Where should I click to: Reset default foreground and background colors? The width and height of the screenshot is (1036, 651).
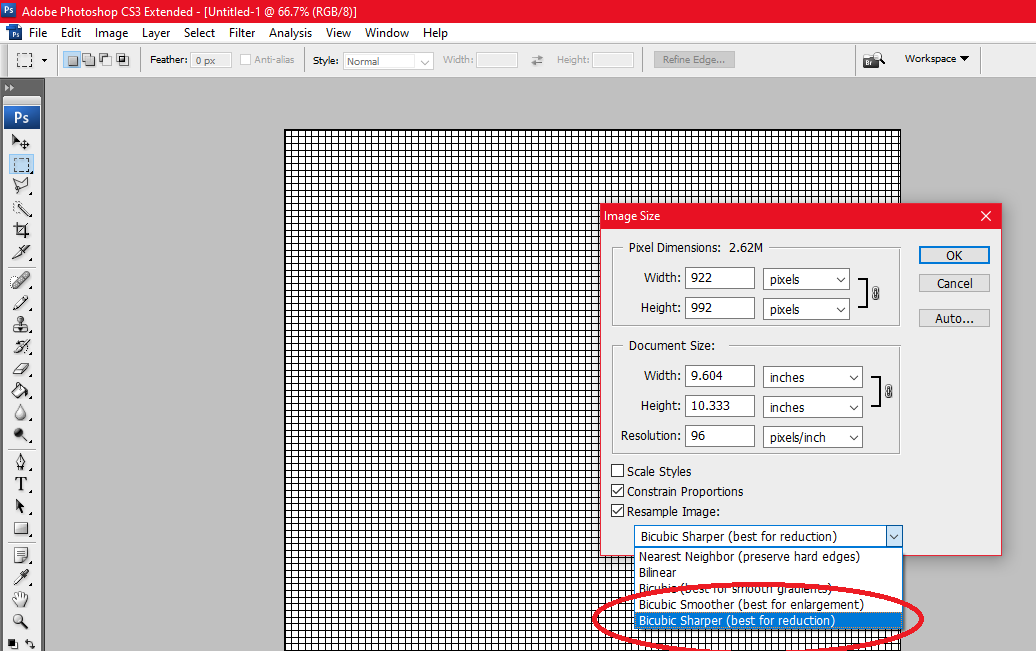(13, 644)
